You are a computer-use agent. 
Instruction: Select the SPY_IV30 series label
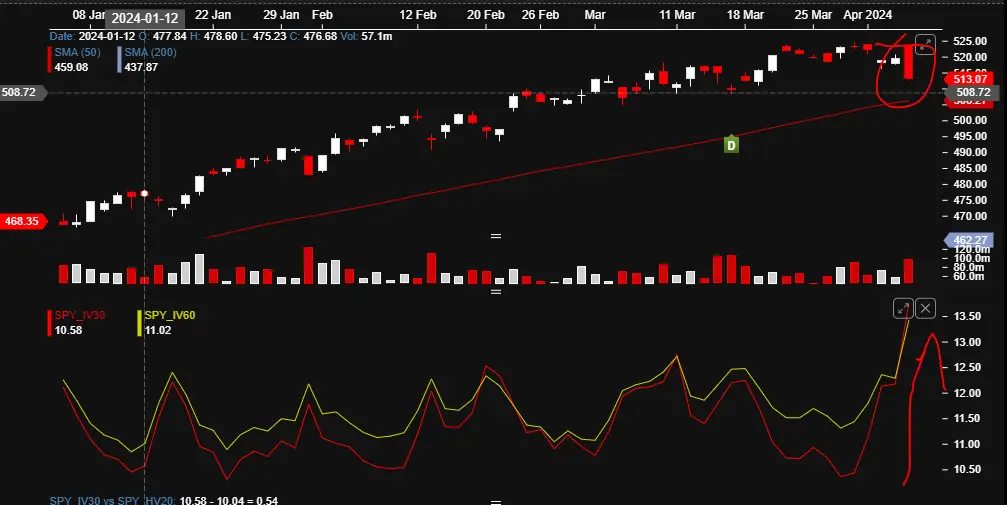pos(80,315)
